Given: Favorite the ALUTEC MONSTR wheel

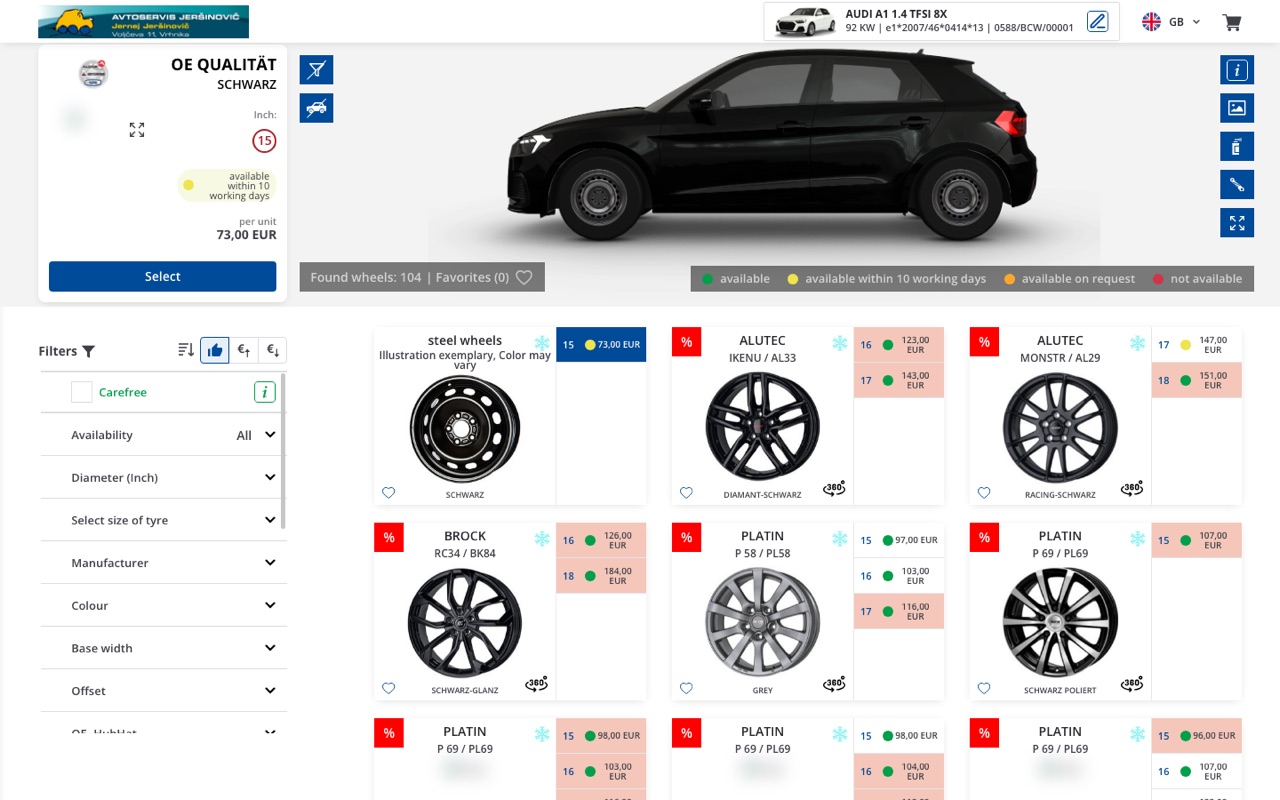Looking at the screenshot, I should pyautogui.click(x=984, y=492).
